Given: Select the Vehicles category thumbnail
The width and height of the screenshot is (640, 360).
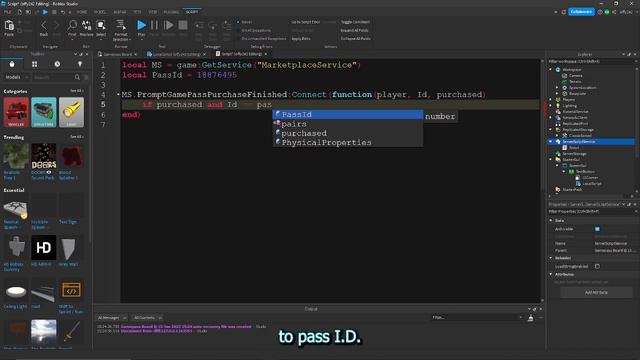Looking at the screenshot, I should [x=16, y=112].
